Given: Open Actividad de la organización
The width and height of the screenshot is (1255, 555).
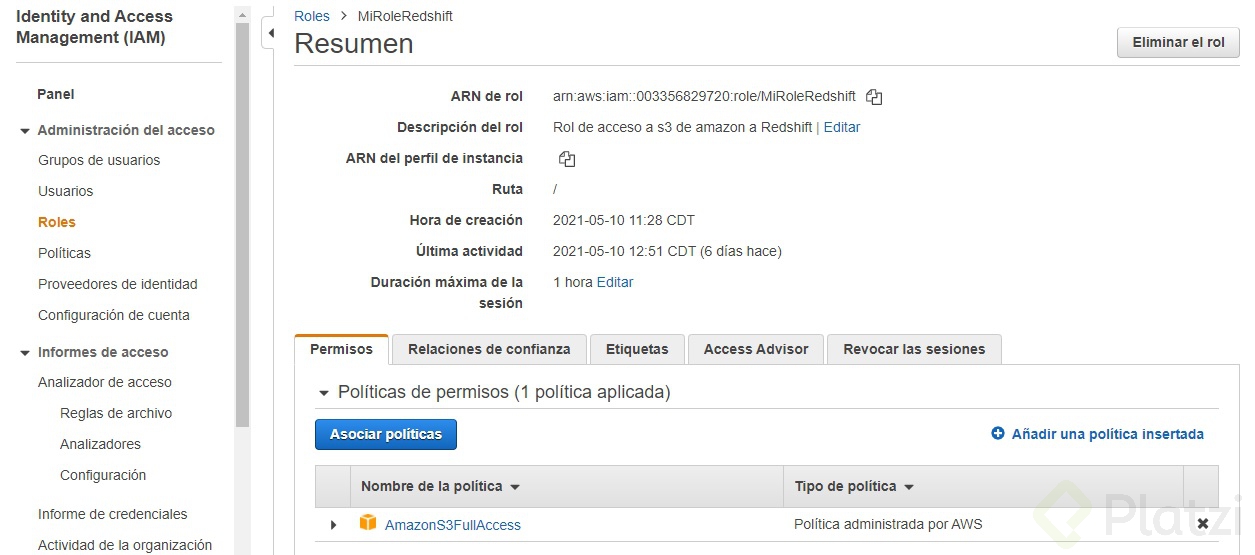Looking at the screenshot, I should tap(125, 545).
